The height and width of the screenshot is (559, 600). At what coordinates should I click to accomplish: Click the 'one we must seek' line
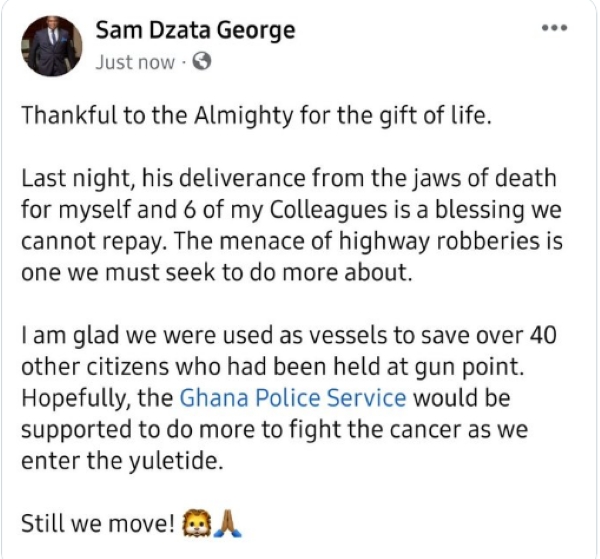point(217,272)
